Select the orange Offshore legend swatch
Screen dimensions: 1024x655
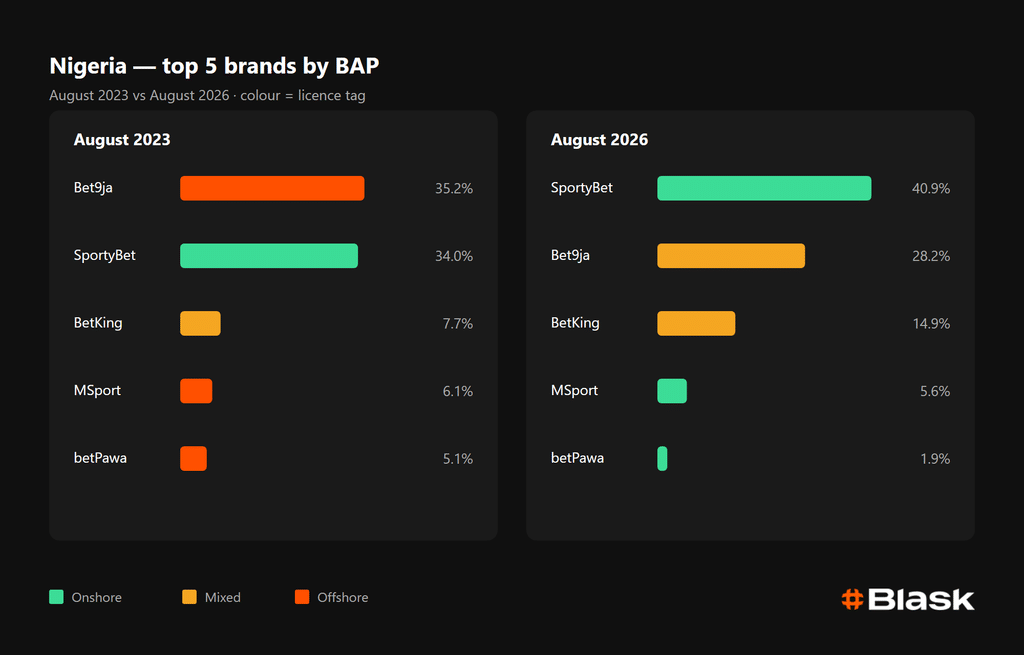coord(302,597)
